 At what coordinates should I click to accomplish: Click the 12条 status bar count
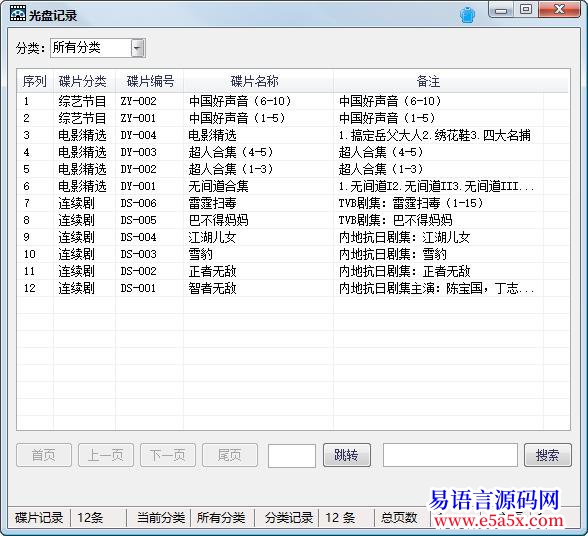coord(90,518)
